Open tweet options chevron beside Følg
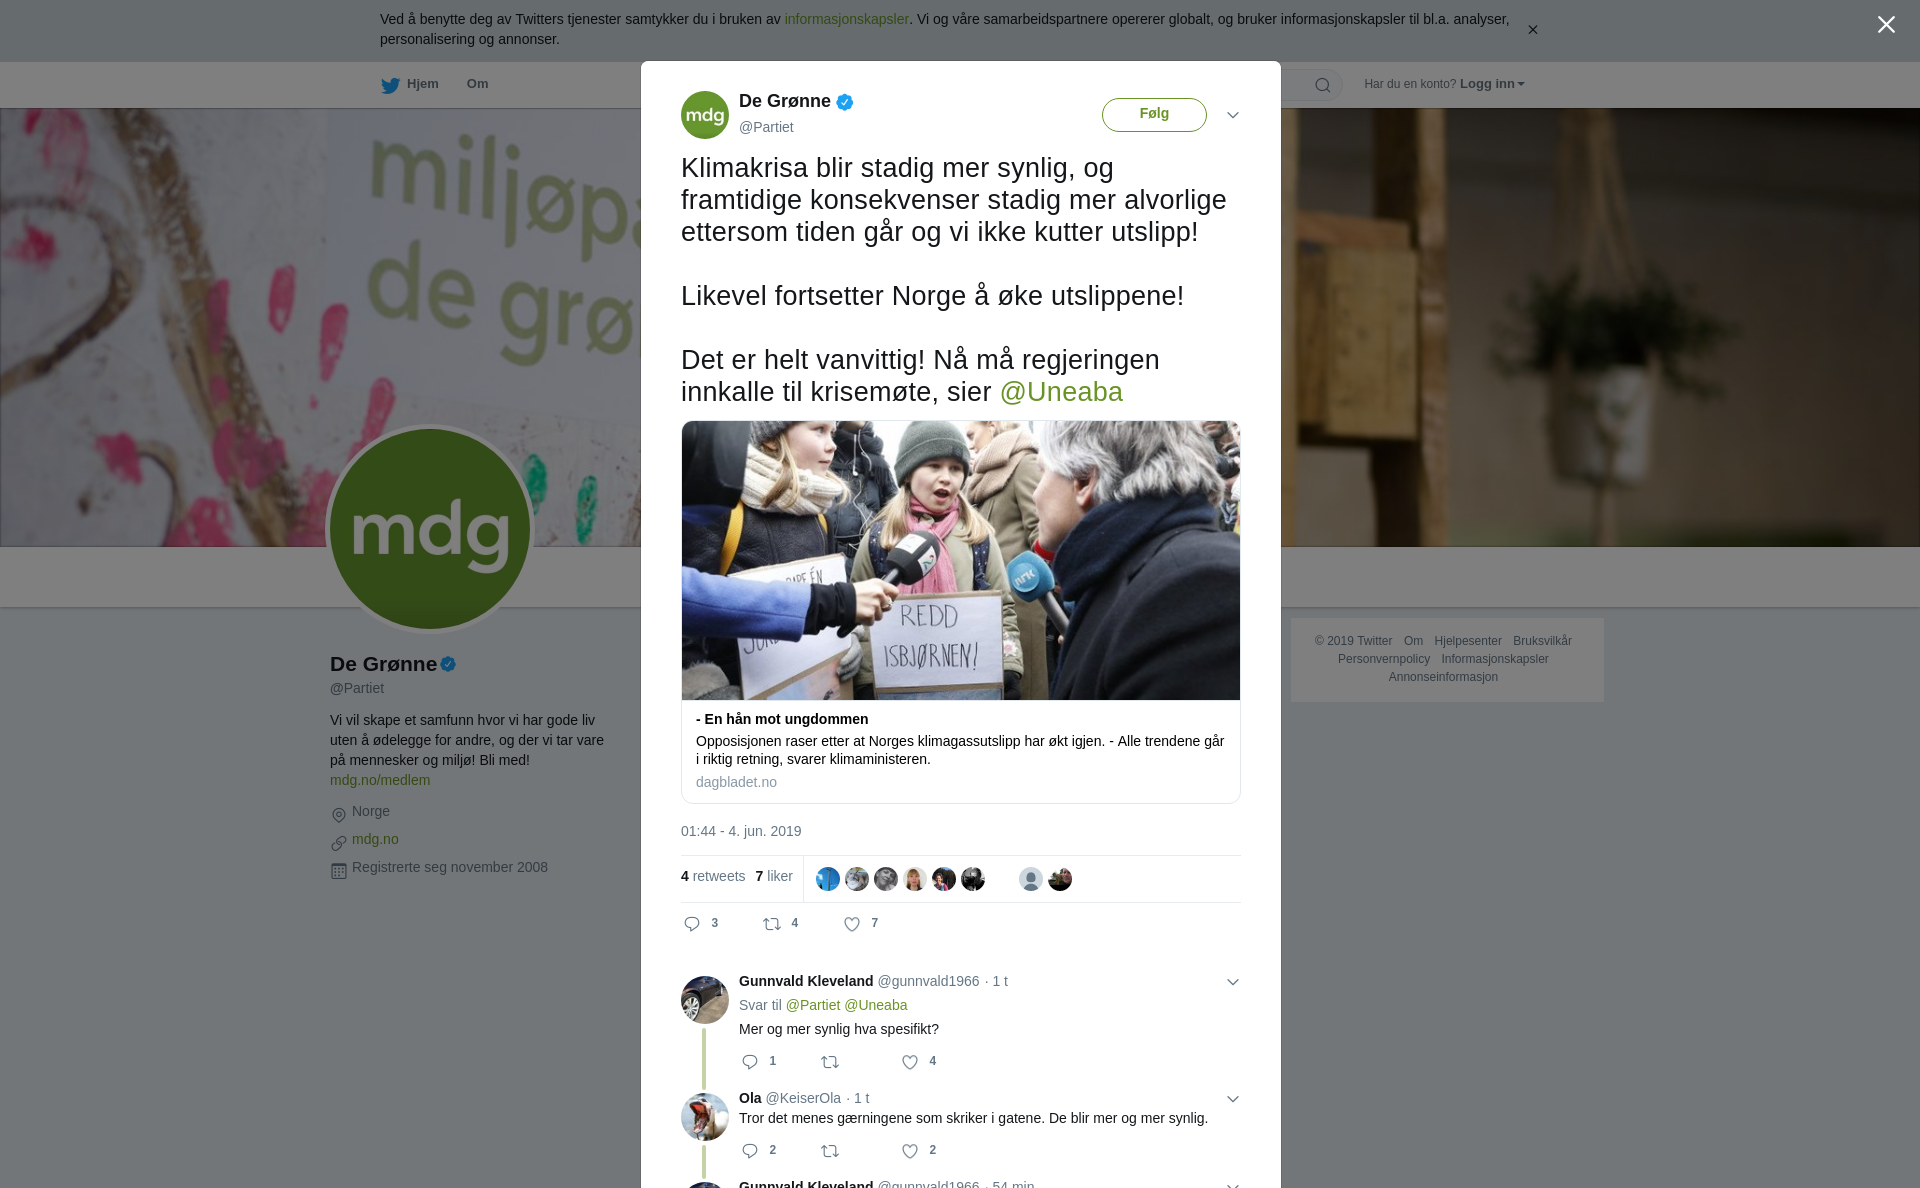 click(x=1233, y=115)
